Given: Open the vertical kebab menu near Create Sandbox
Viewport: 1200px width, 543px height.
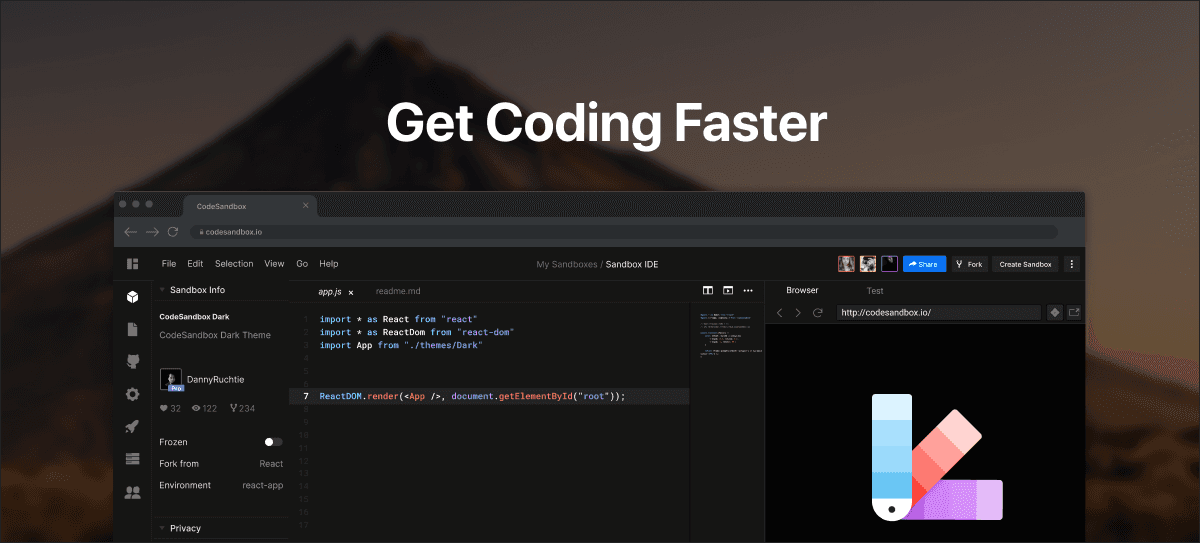Looking at the screenshot, I should 1072,264.
